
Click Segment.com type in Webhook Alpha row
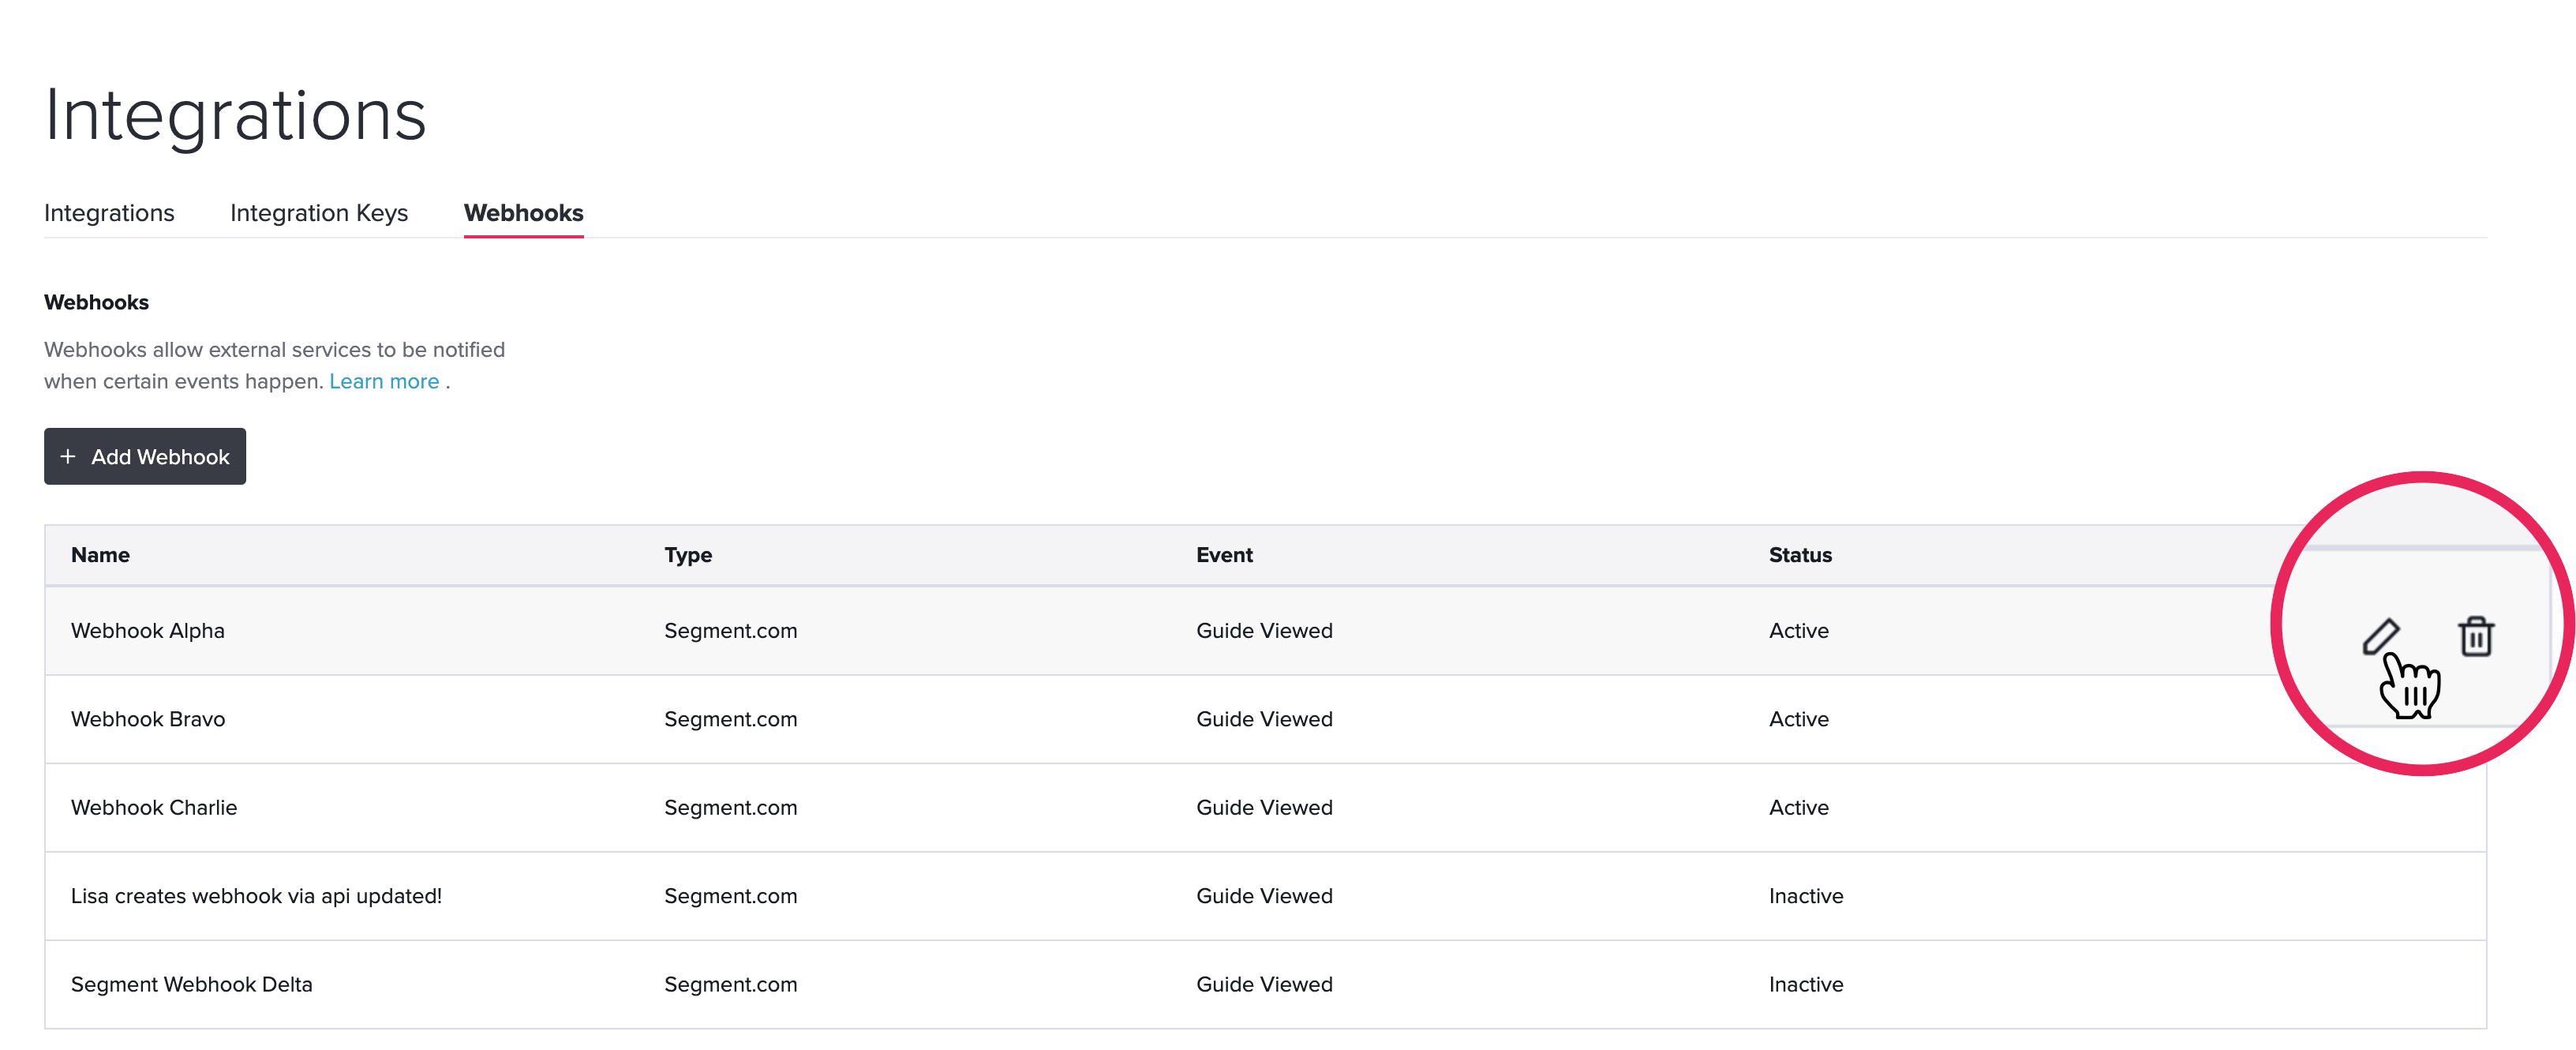point(731,631)
